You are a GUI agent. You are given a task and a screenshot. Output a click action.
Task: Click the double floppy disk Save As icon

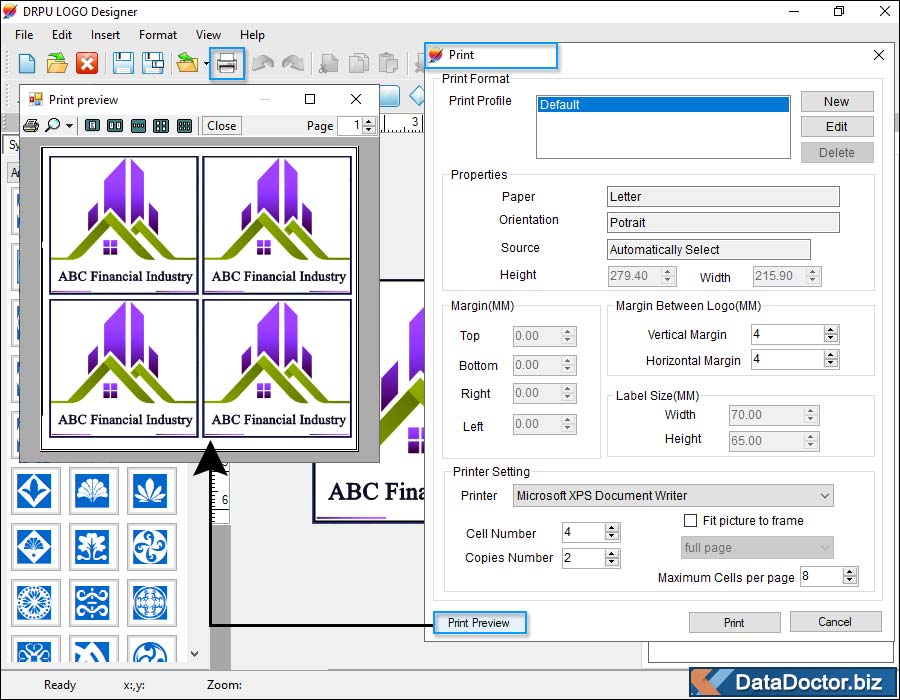[x=153, y=63]
